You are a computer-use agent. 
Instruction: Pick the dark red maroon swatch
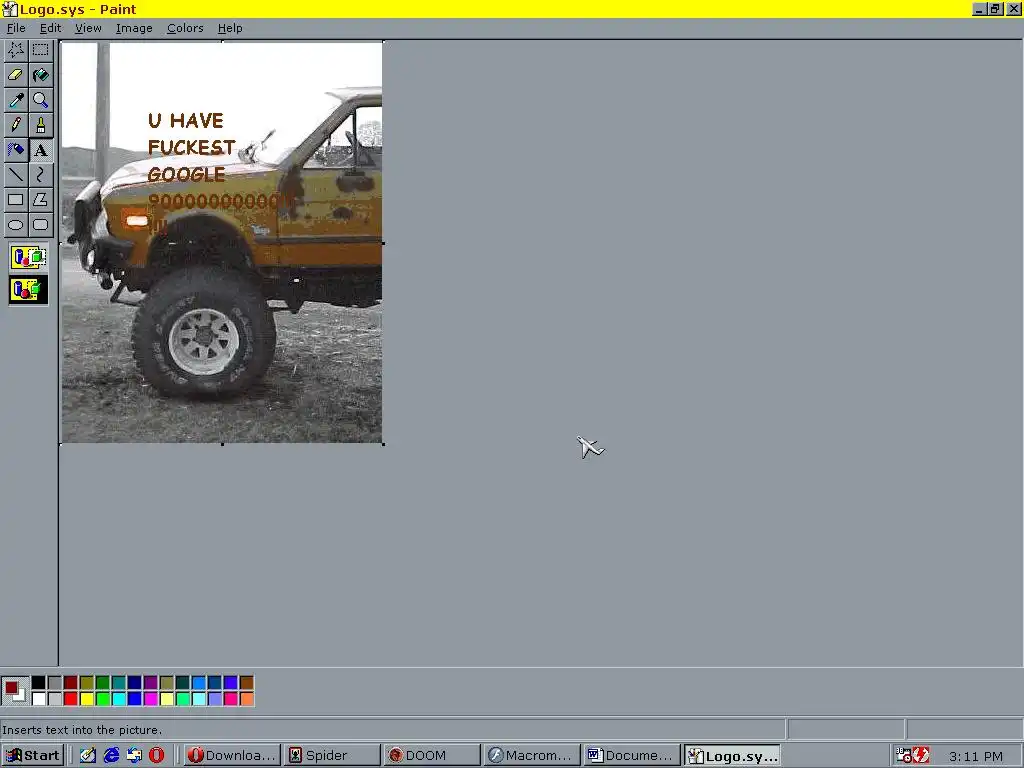coord(71,683)
